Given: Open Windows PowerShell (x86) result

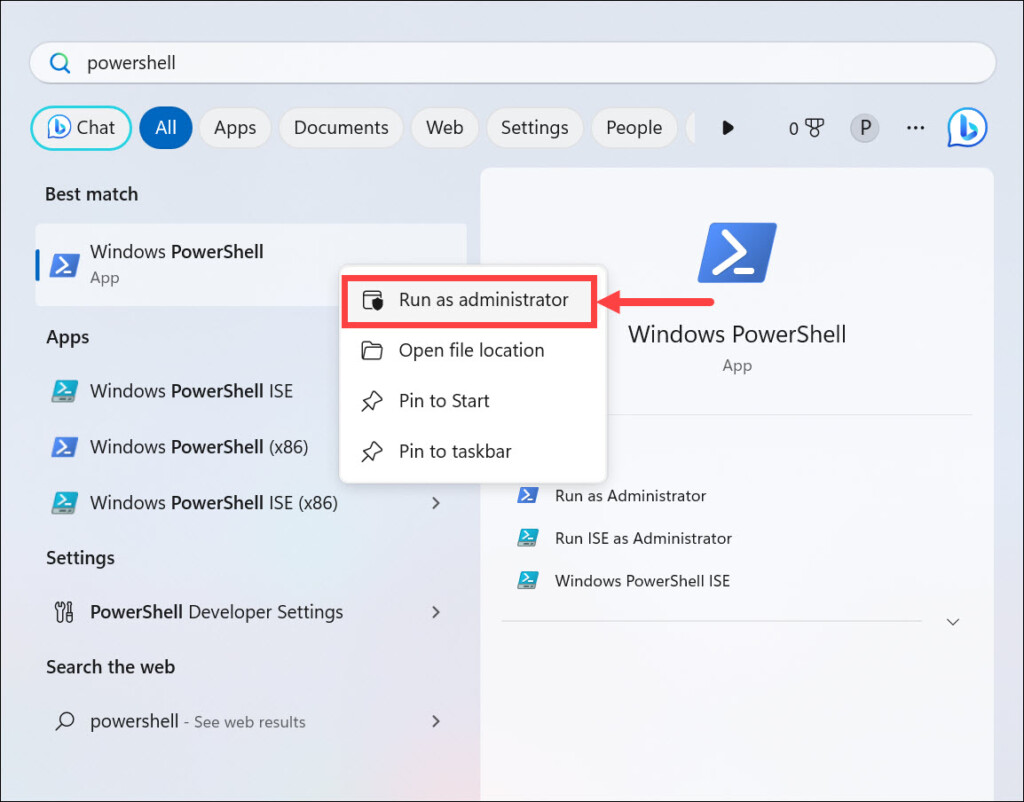Looking at the screenshot, I should [198, 447].
